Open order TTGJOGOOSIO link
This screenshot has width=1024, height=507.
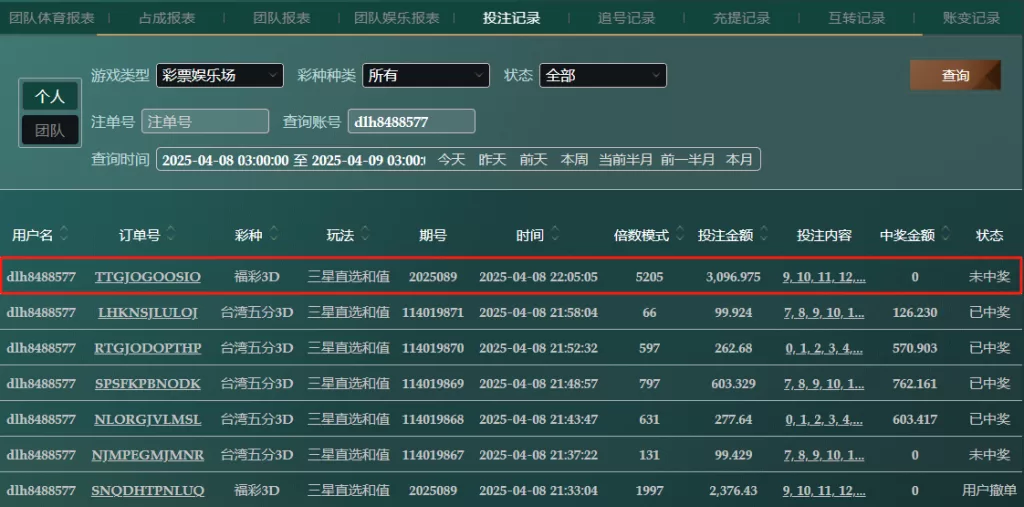147,276
